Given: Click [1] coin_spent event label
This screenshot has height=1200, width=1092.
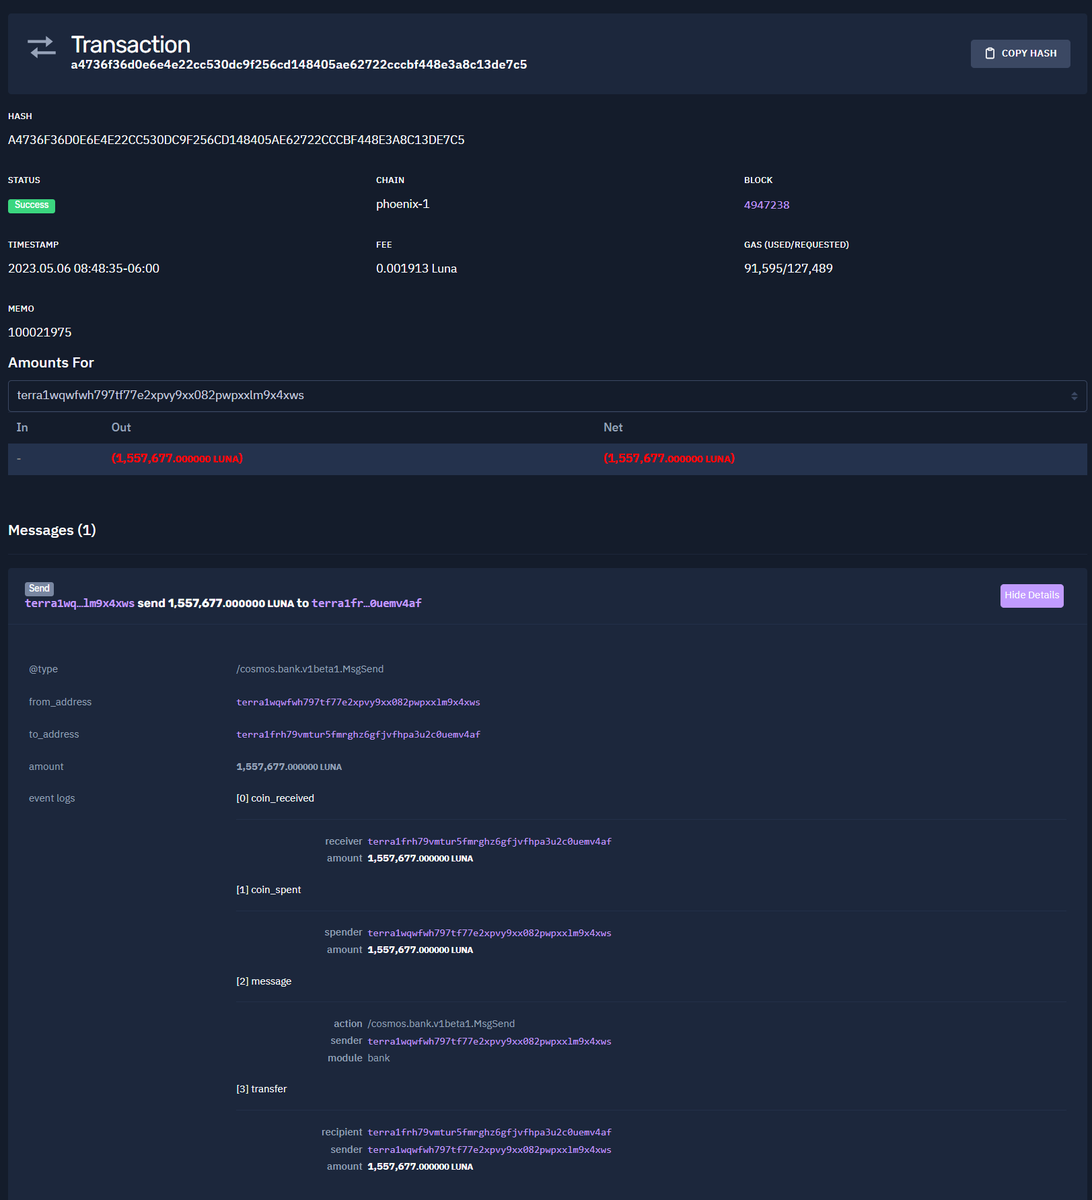Looking at the screenshot, I should tap(268, 890).
